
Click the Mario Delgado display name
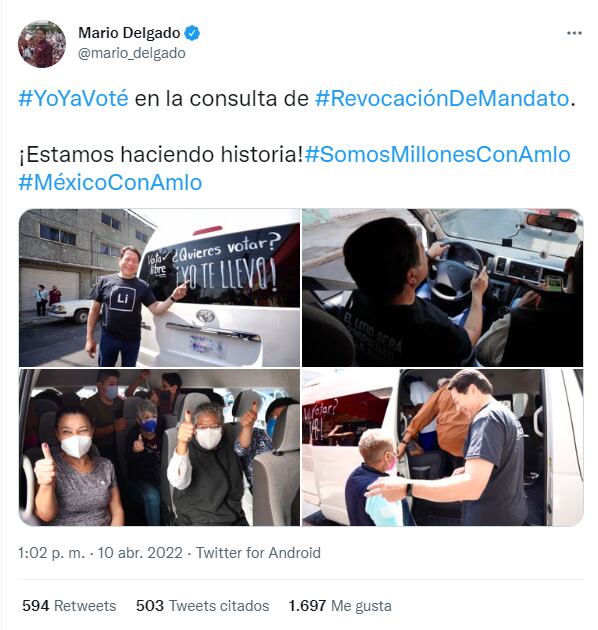click(129, 33)
